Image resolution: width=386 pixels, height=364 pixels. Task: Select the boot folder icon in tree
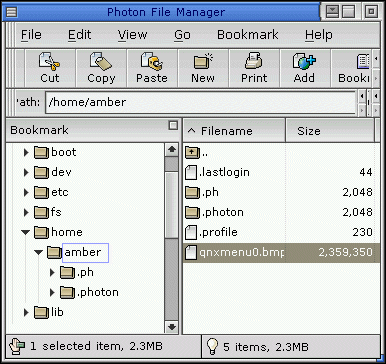pyautogui.click(x=42, y=153)
